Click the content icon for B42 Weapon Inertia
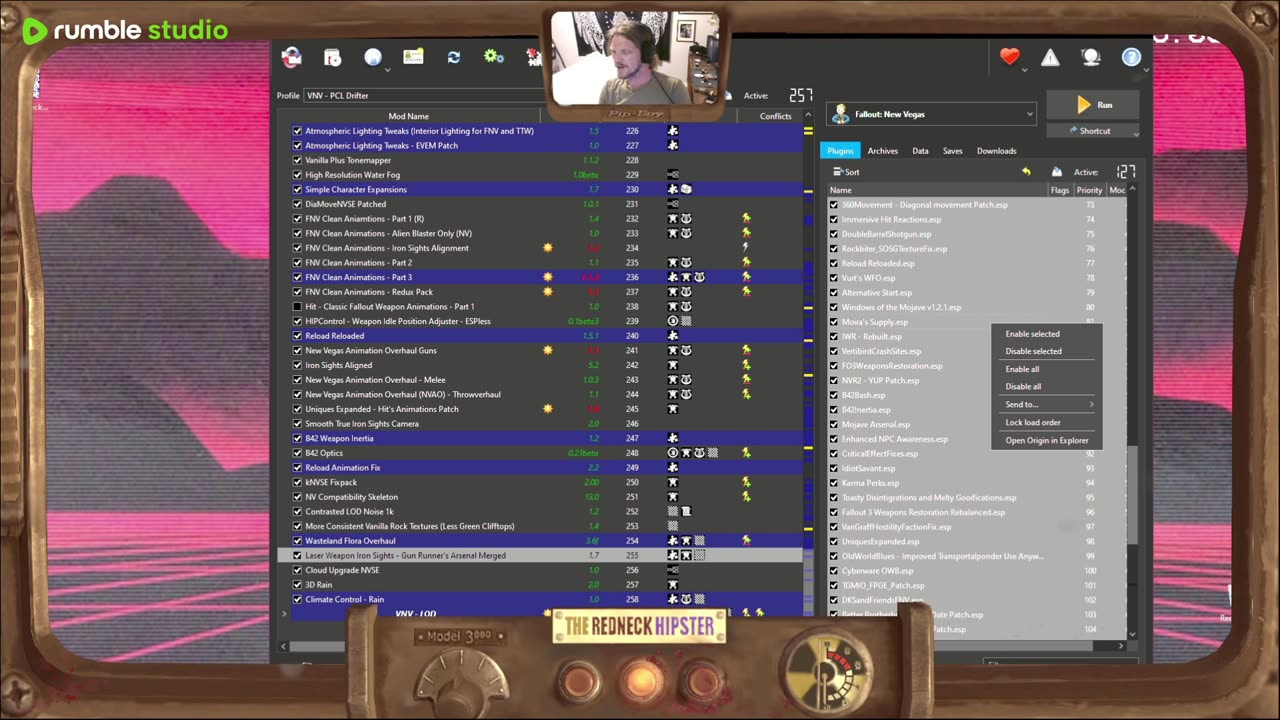This screenshot has width=1280, height=720. pyautogui.click(x=673, y=438)
